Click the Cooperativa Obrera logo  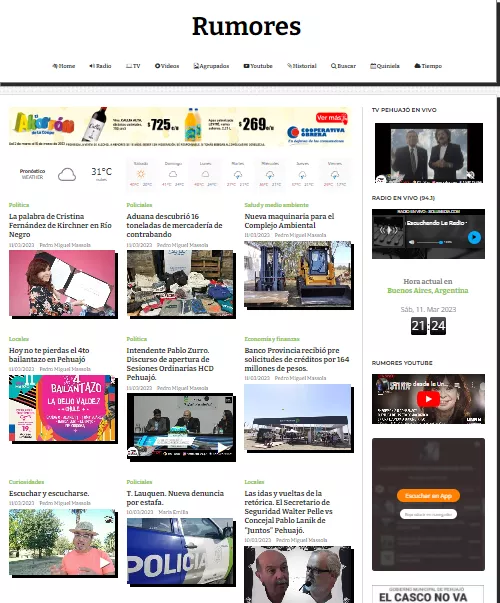pyautogui.click(x=316, y=133)
